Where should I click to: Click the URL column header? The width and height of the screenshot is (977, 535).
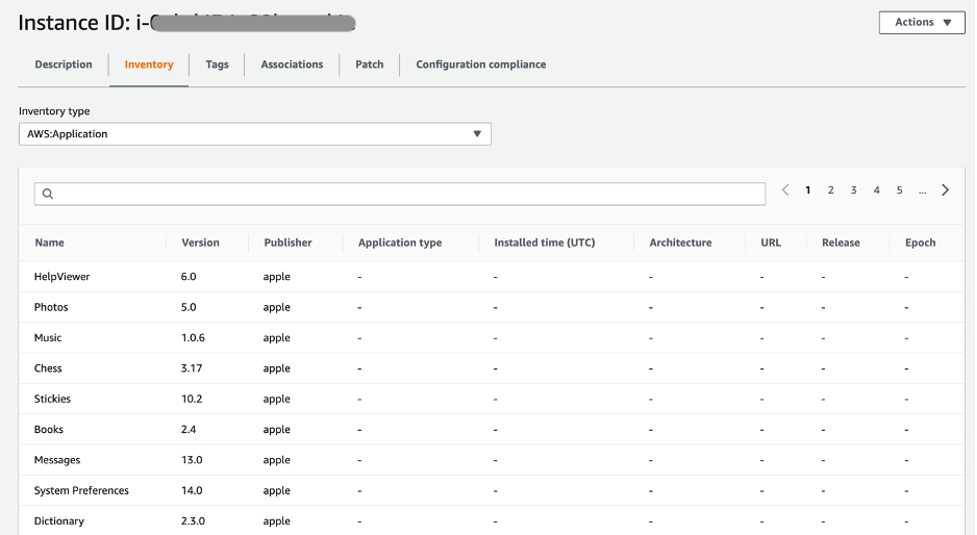pyautogui.click(x=771, y=242)
